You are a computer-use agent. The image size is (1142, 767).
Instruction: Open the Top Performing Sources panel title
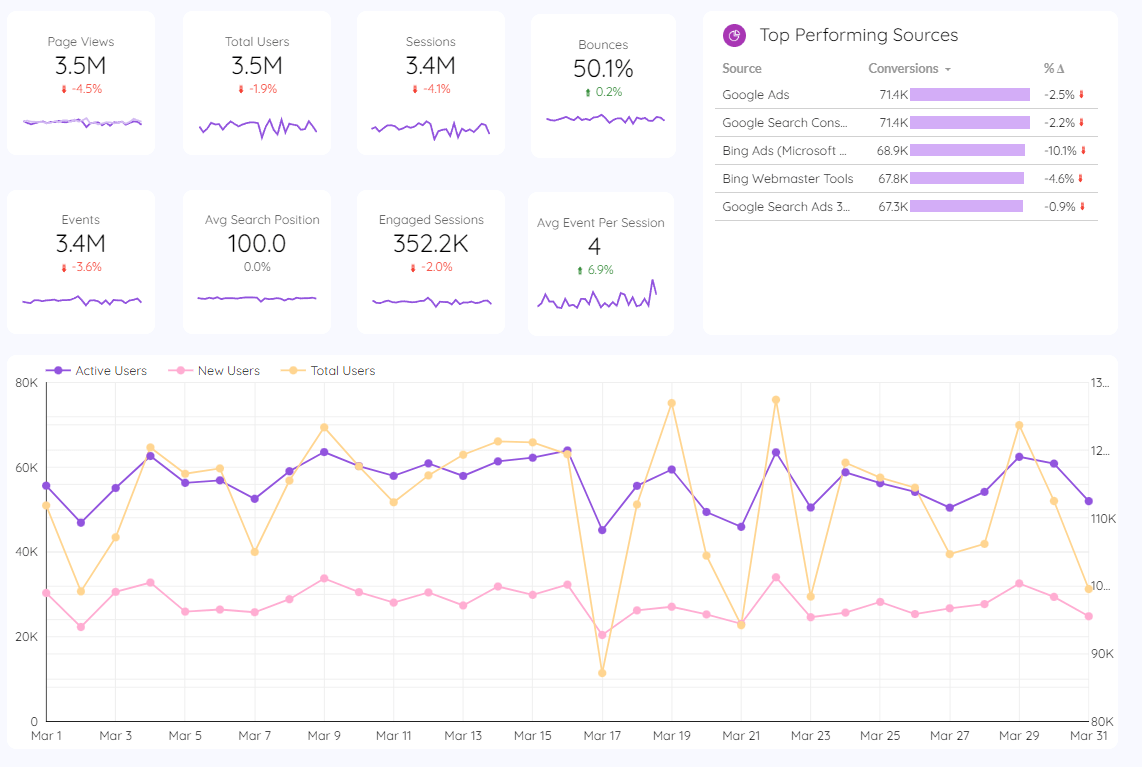coord(860,35)
